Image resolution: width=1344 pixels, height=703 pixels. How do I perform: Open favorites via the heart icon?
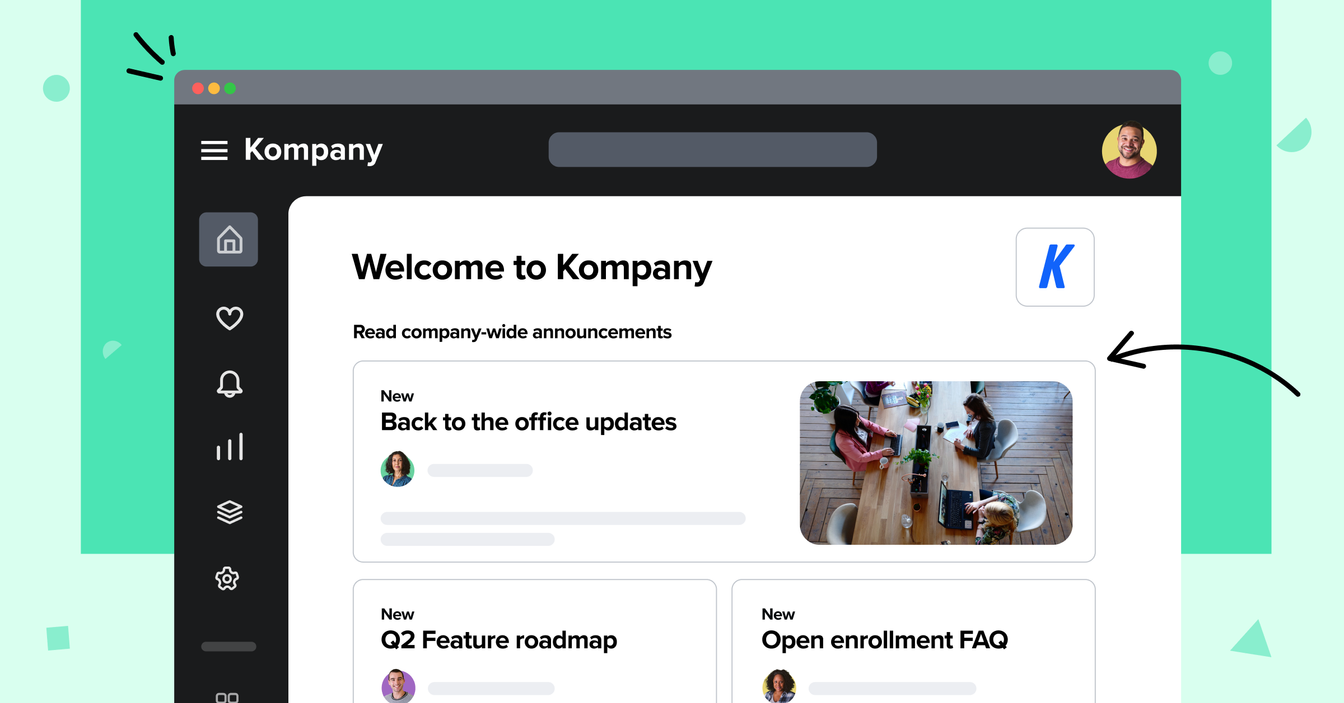click(229, 318)
